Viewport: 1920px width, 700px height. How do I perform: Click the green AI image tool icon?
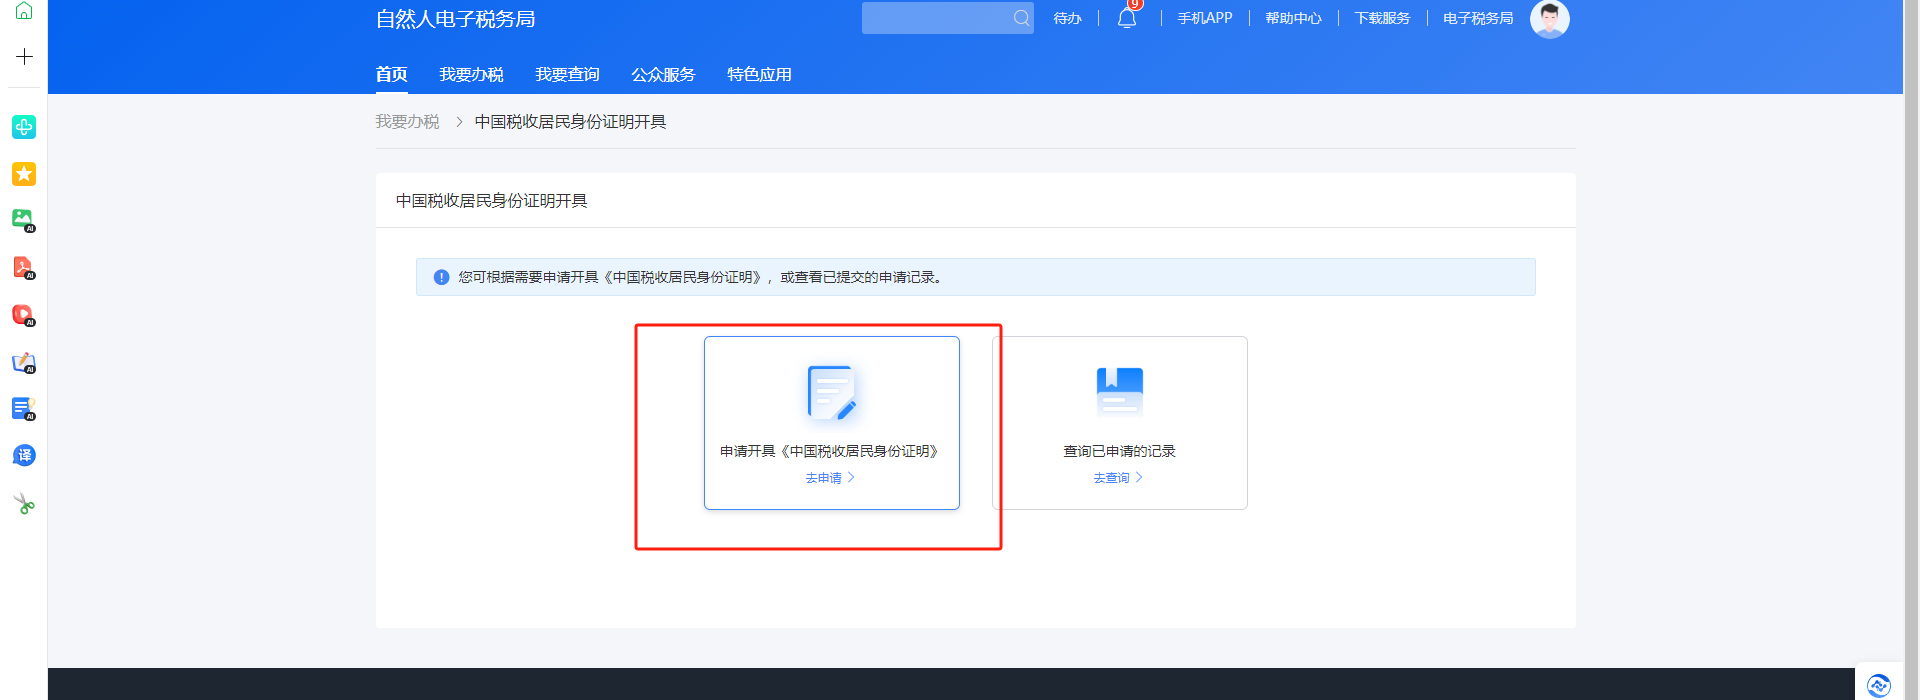point(24,220)
